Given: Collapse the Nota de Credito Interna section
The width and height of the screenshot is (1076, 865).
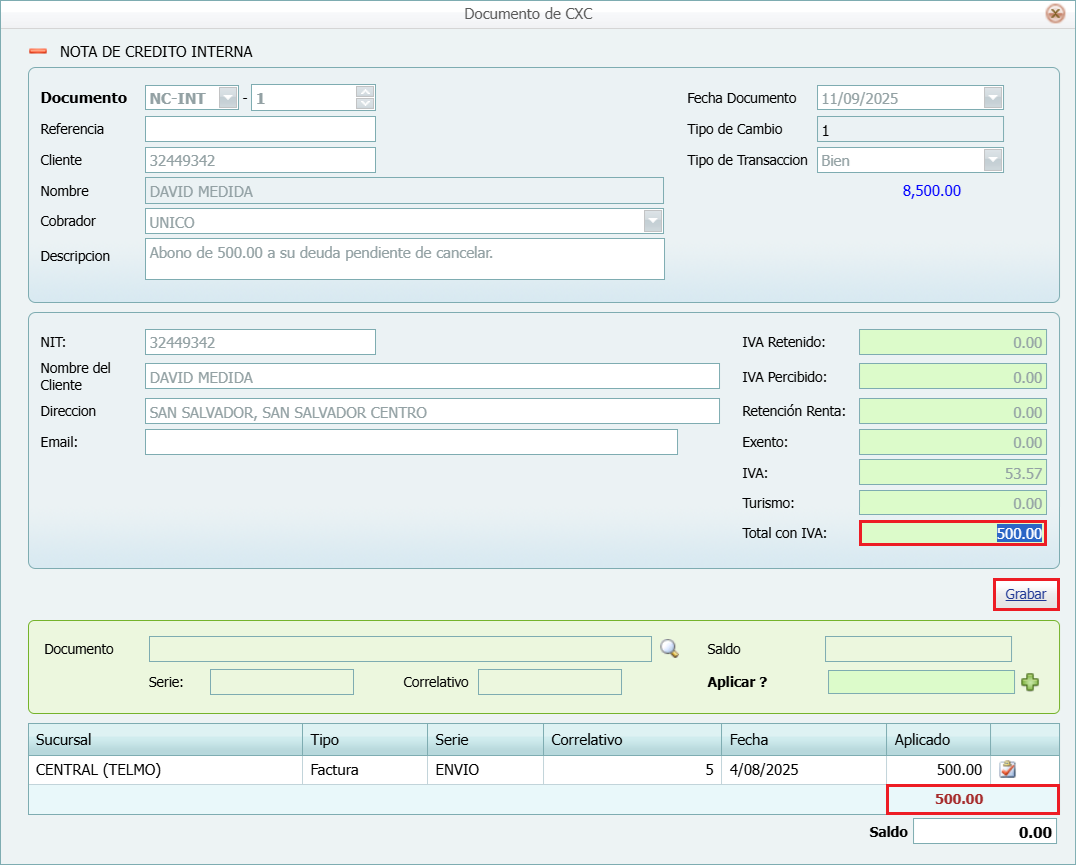Looking at the screenshot, I should tap(38, 51).
